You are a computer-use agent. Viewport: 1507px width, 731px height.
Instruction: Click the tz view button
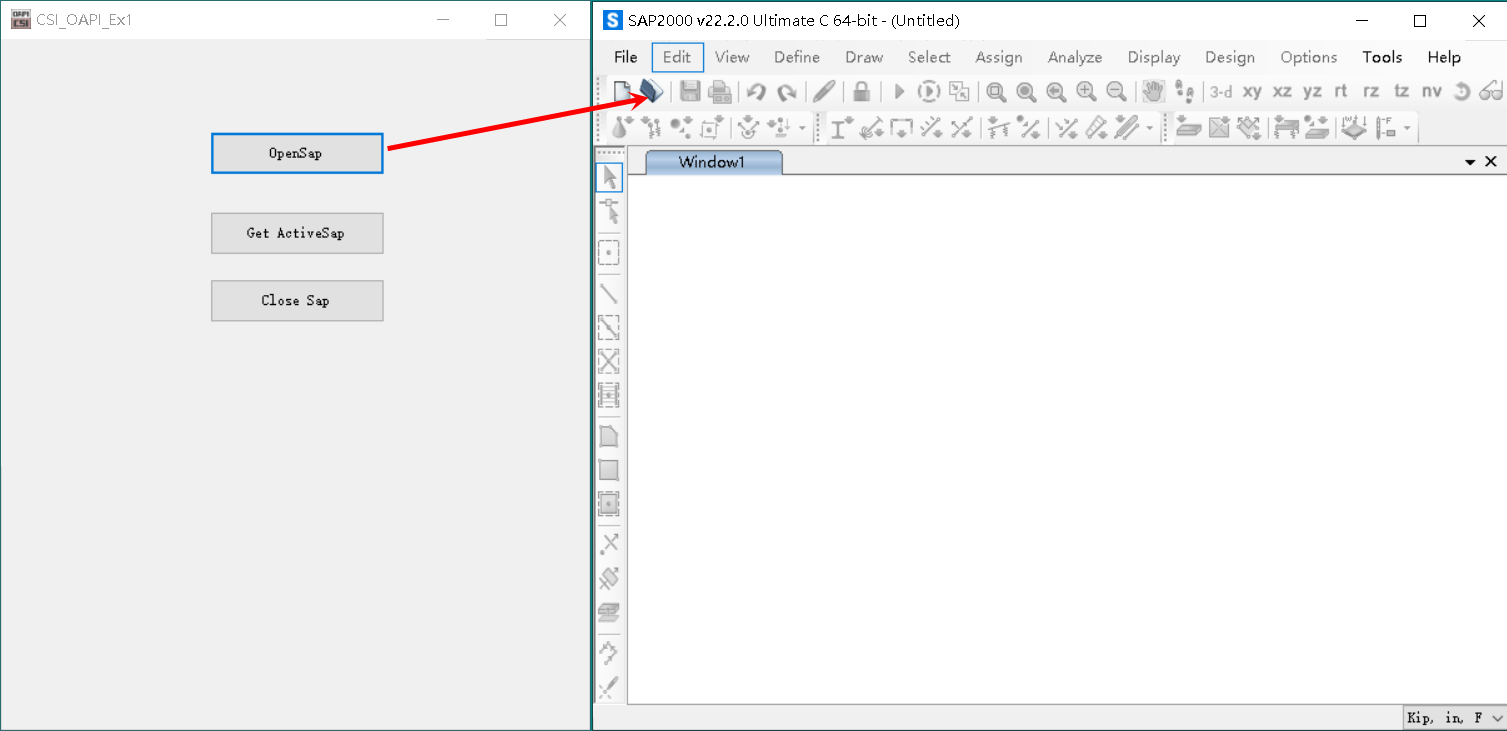(1401, 92)
